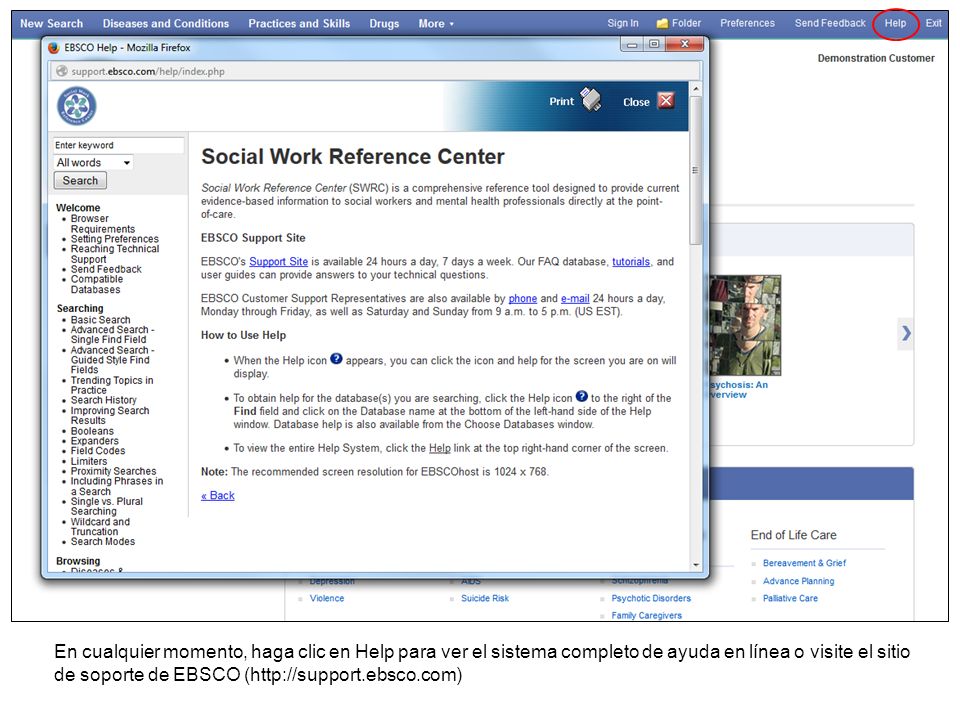Open Compatible Databases help topic
Viewport: 960px width, 720px height.
point(97,284)
